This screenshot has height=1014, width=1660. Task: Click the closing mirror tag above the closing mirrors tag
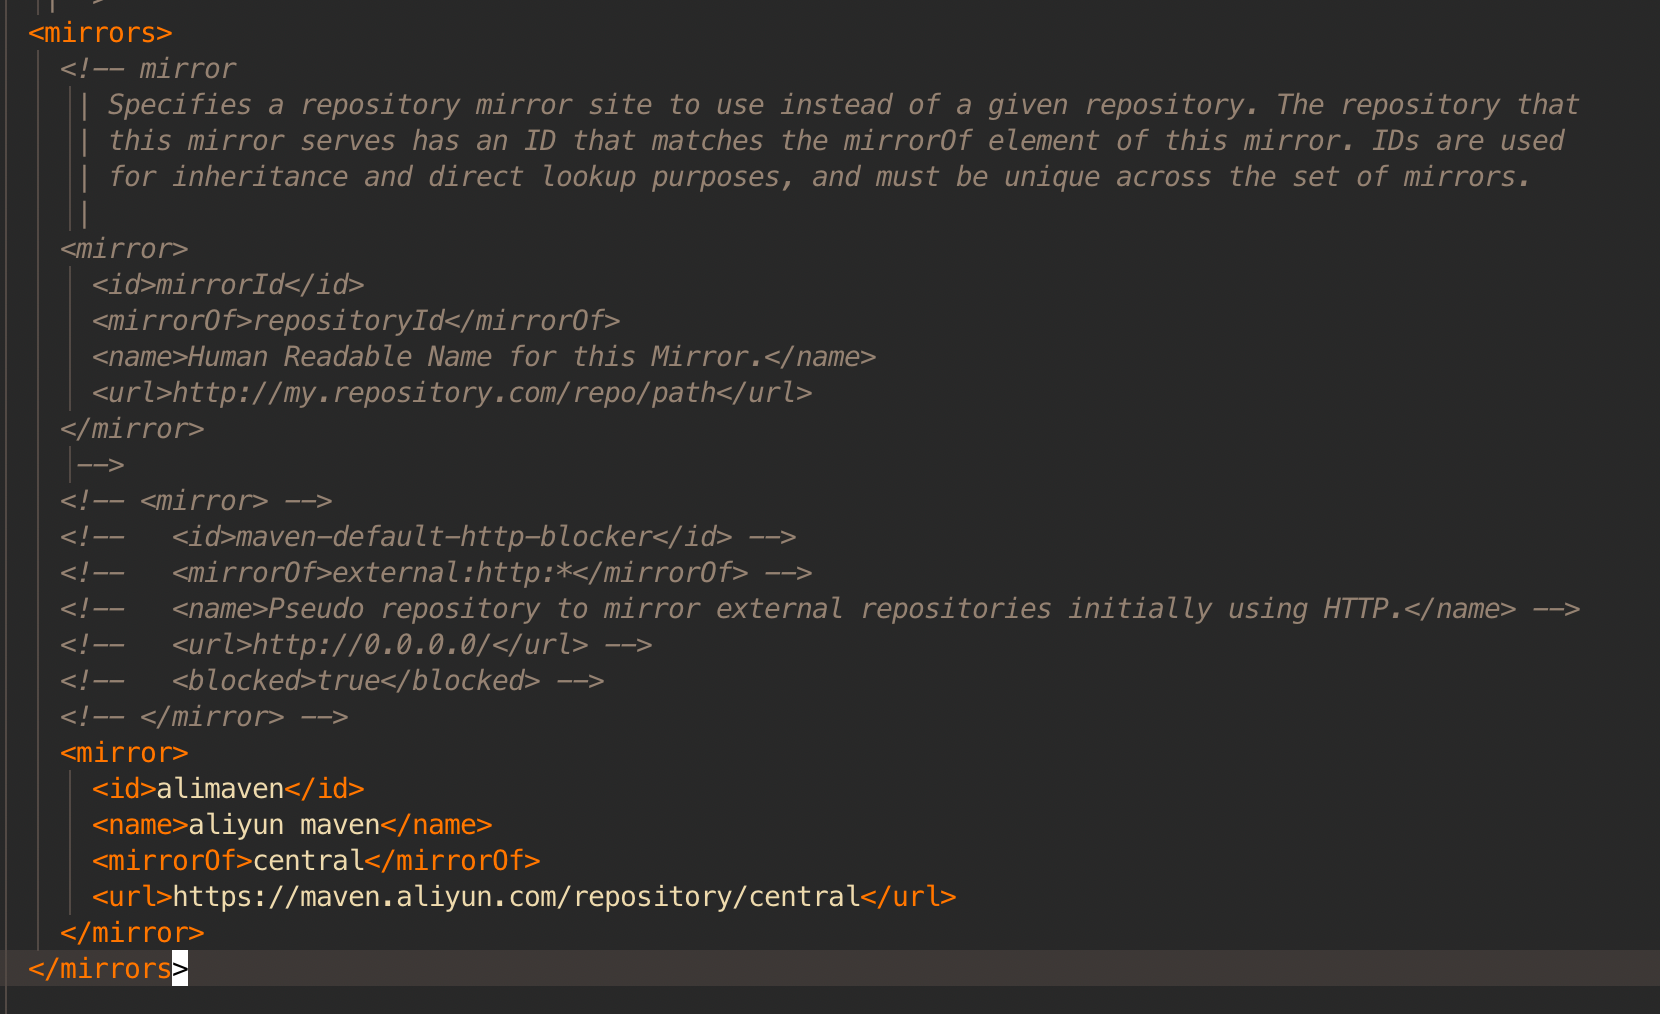click(132, 933)
